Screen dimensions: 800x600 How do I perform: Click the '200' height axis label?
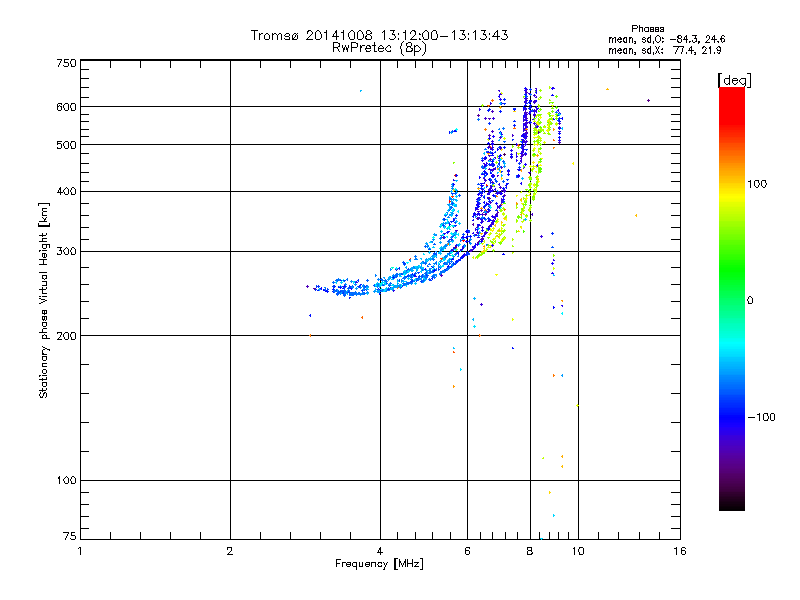click(x=66, y=336)
